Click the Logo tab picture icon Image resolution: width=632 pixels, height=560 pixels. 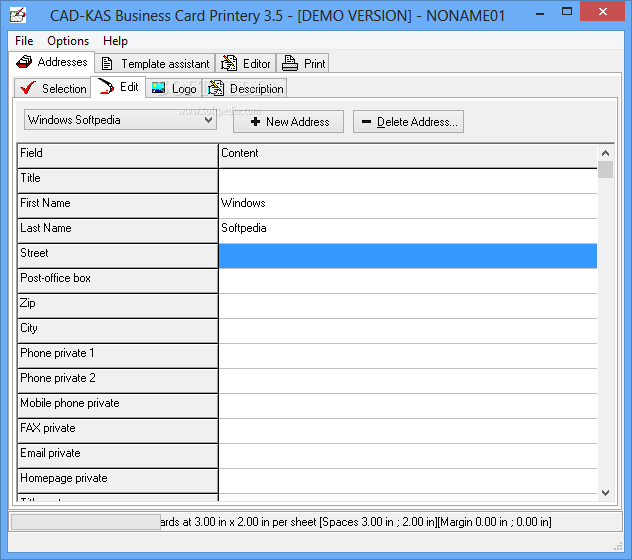(x=158, y=88)
